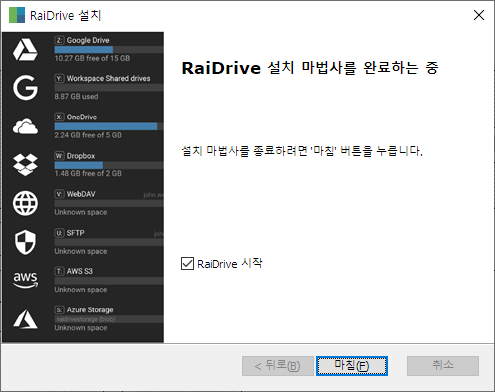The width and height of the screenshot is (495, 392).
Task: Click the RaiDrive logo in title bar
Action: click(x=17, y=15)
